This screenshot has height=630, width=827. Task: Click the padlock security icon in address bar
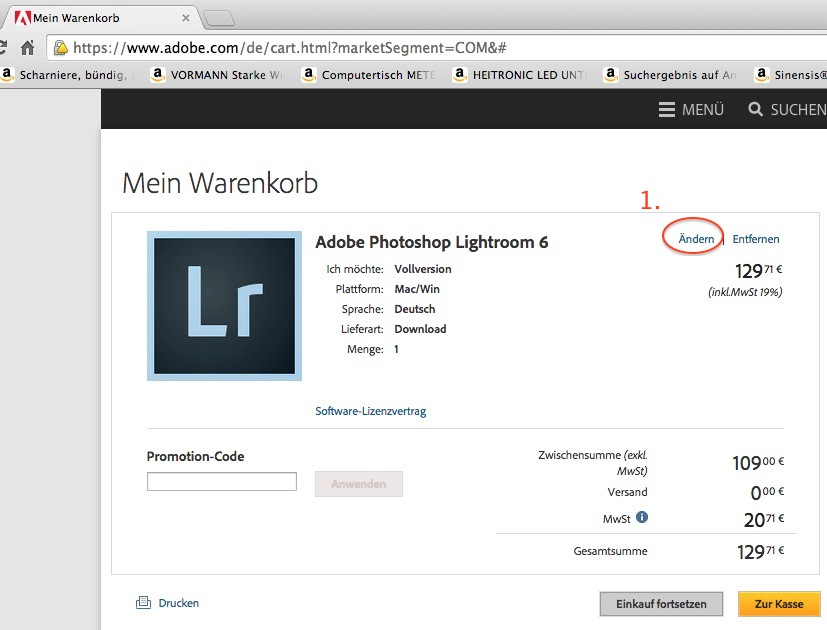(x=61, y=47)
